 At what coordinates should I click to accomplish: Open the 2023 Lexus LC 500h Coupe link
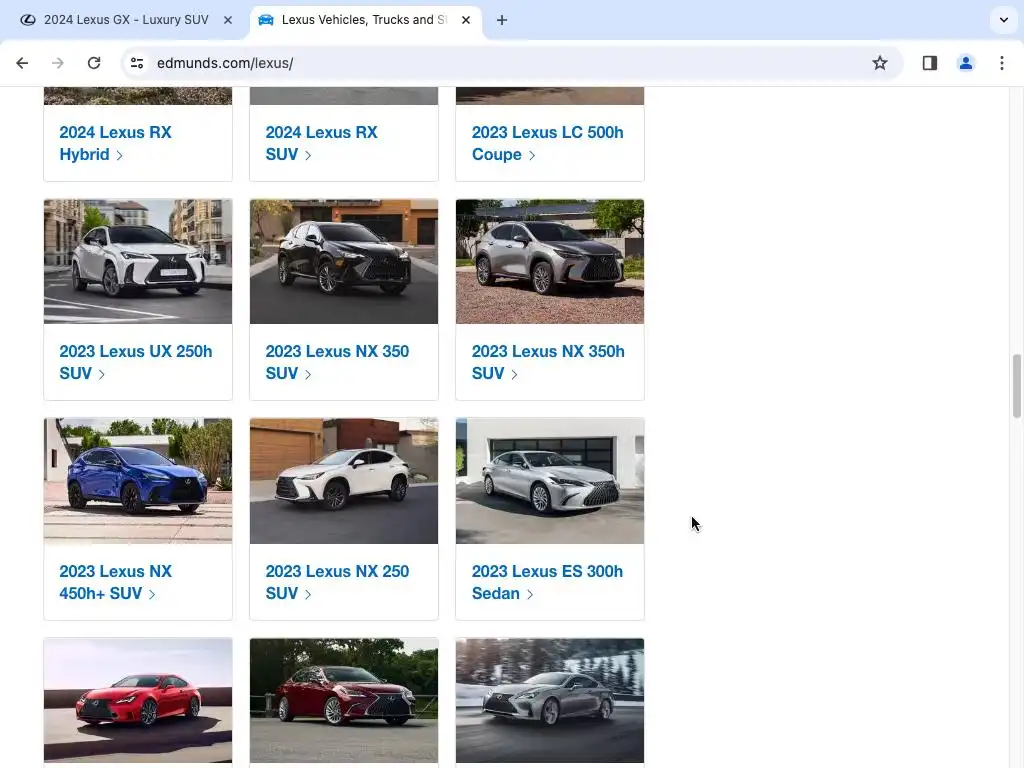click(x=547, y=143)
